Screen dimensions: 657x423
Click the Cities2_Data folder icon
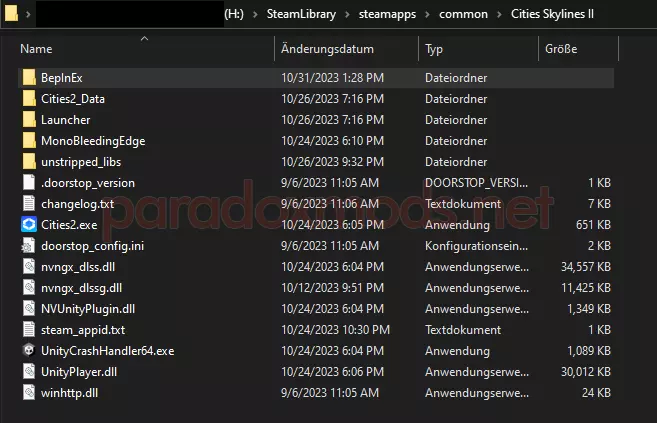click(29, 99)
